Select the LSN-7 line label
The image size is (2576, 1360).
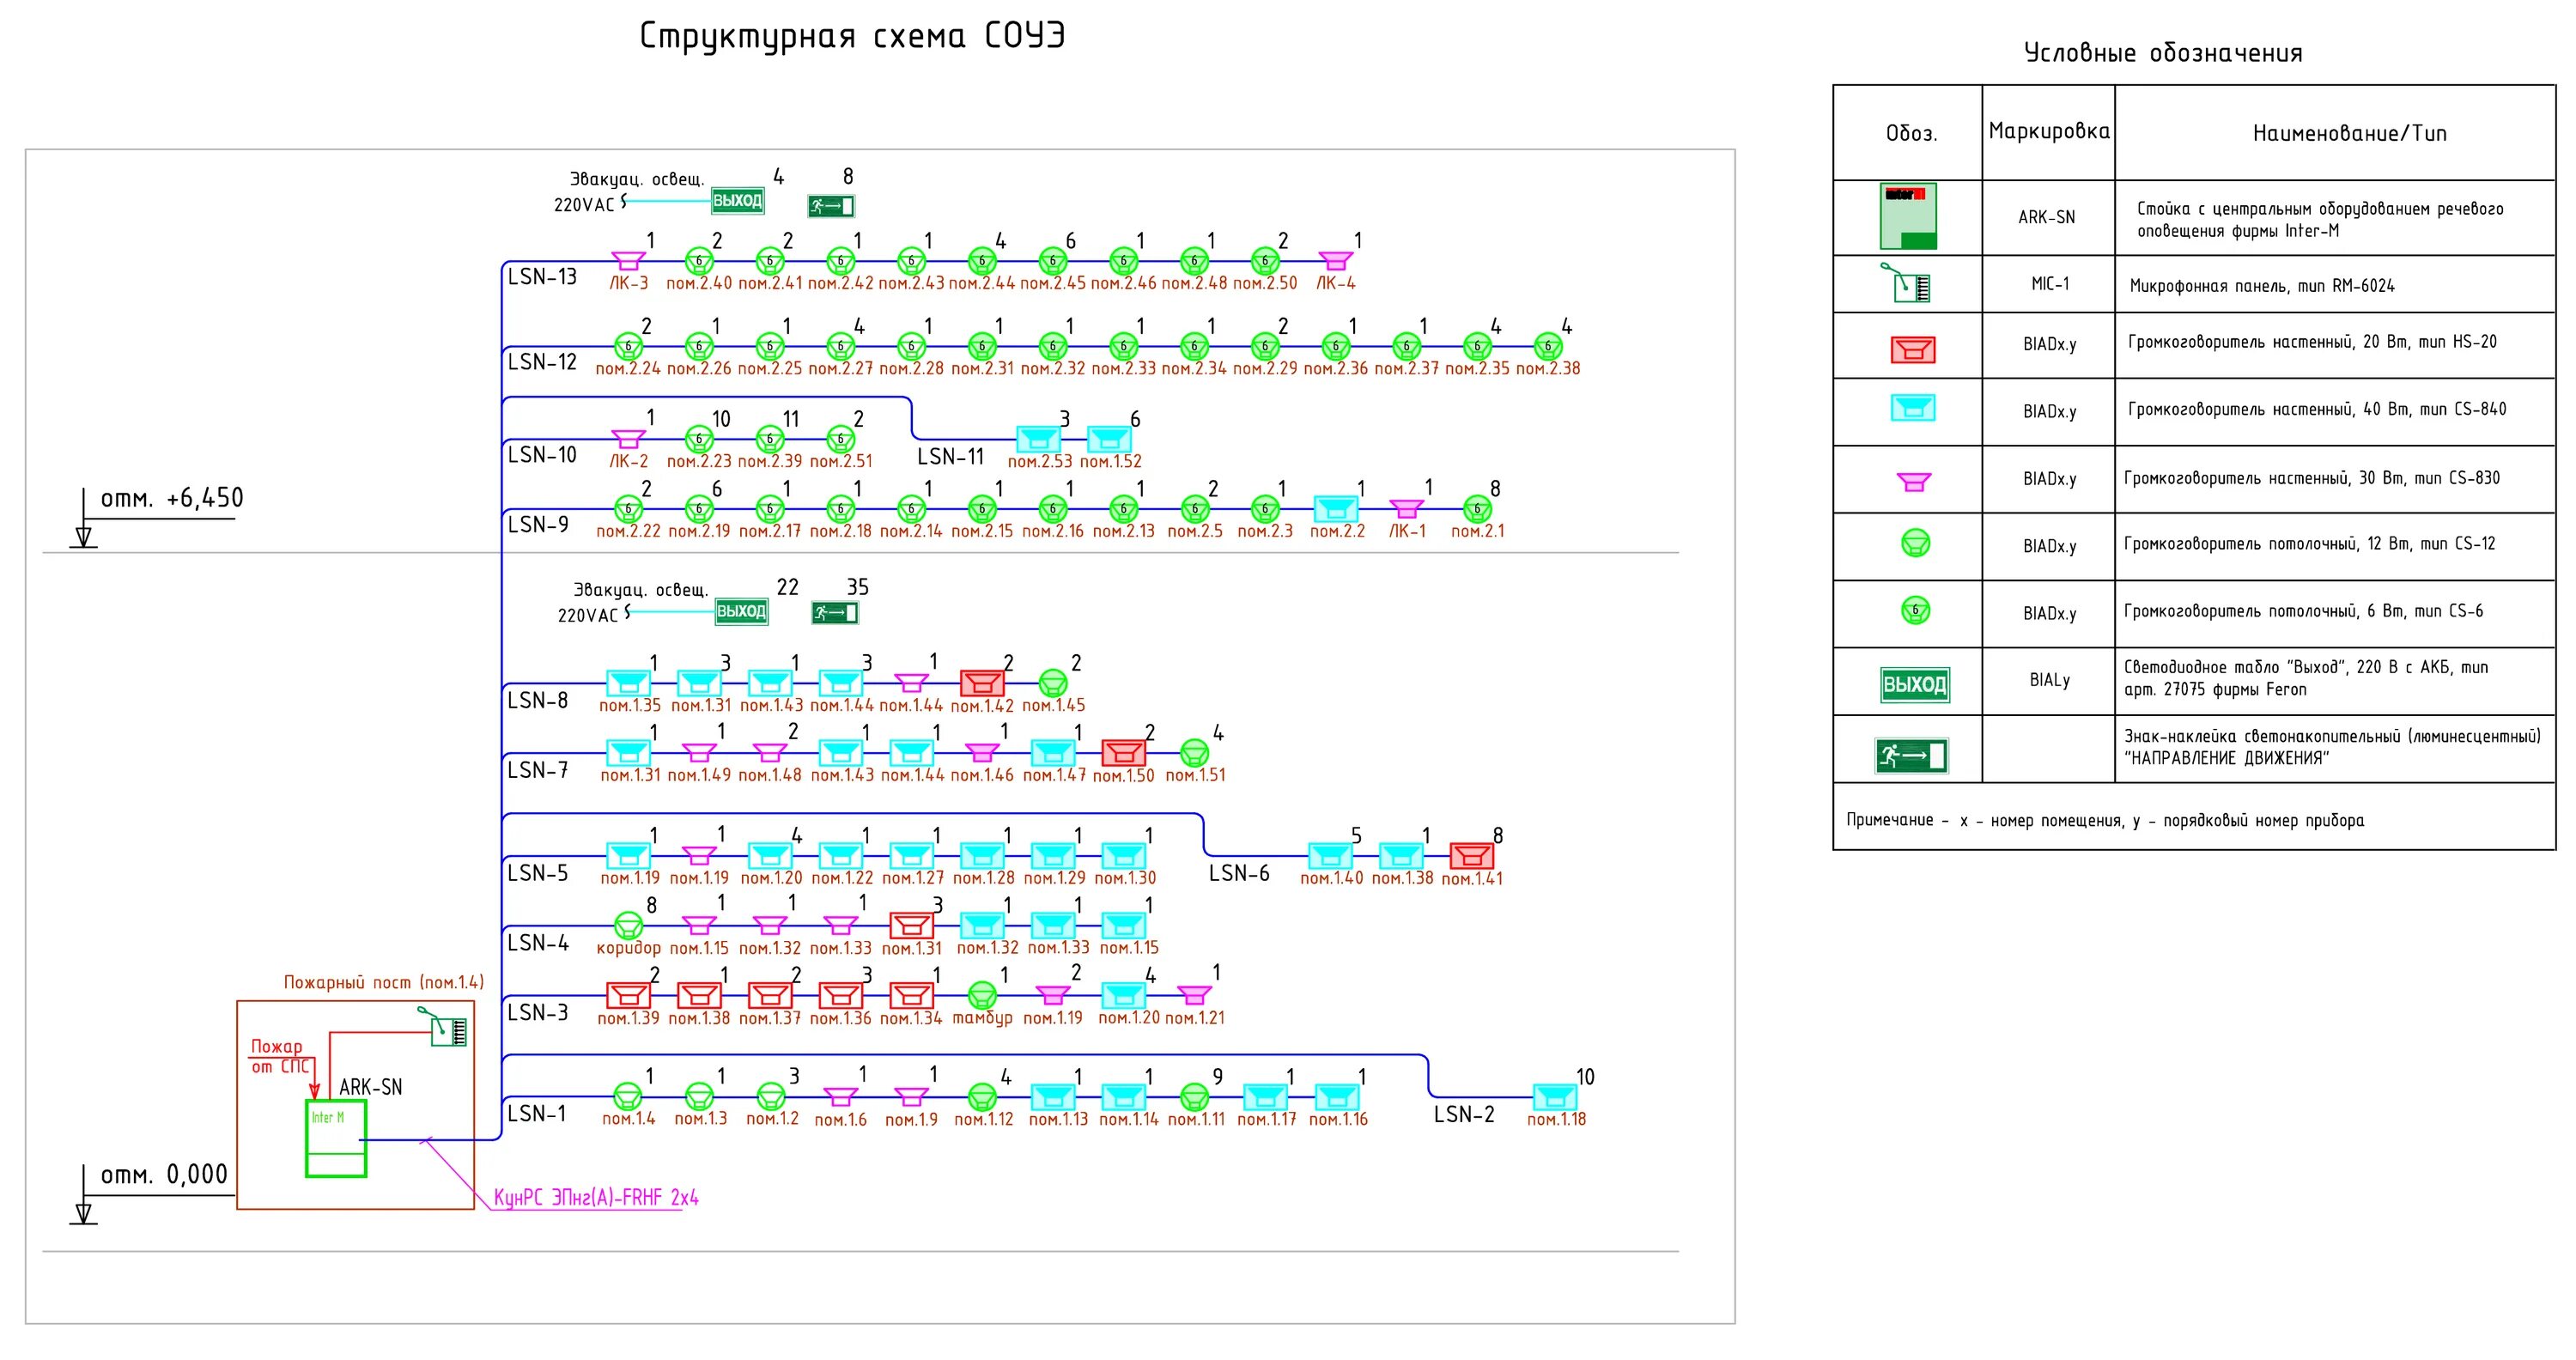pyautogui.click(x=538, y=771)
